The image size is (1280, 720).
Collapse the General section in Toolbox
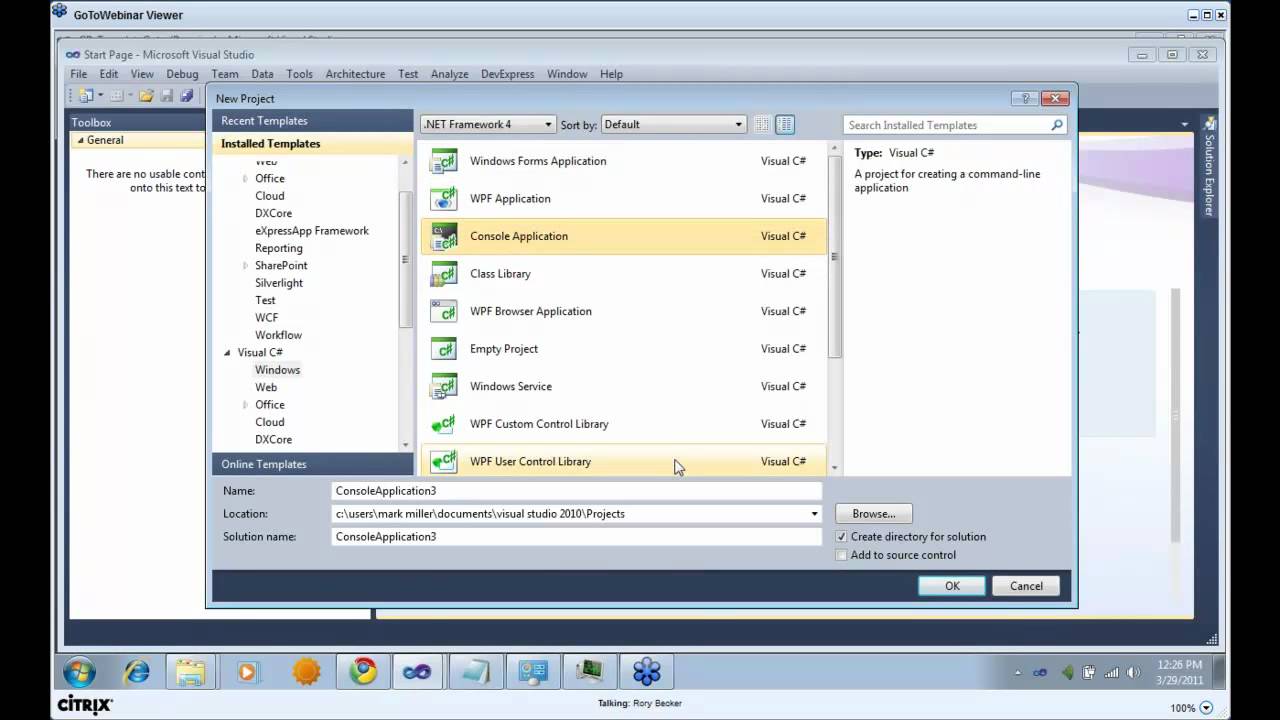pyautogui.click(x=81, y=141)
